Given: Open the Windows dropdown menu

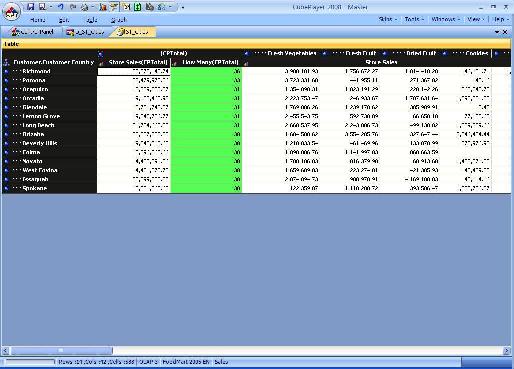Looking at the screenshot, I should click(446, 19).
